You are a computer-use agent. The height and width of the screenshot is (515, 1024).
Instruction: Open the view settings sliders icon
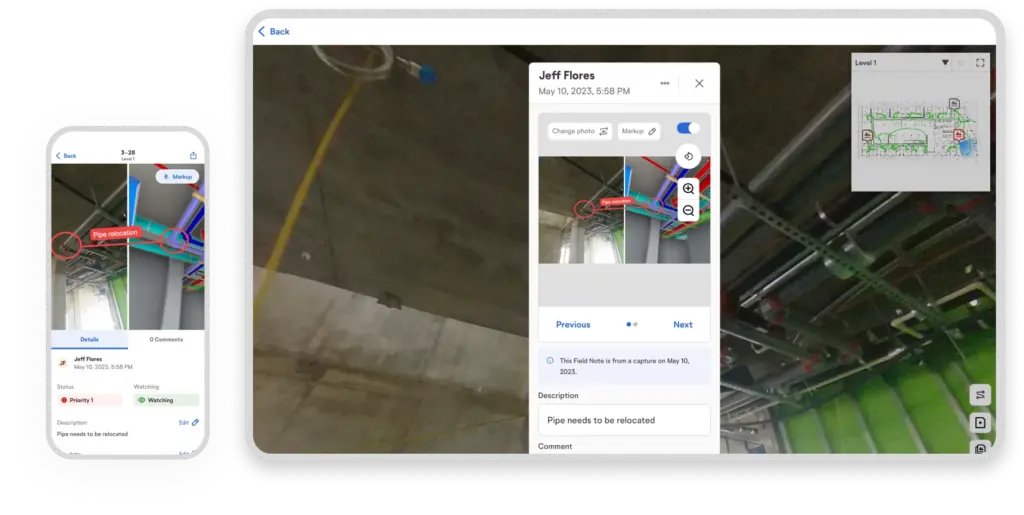point(980,394)
